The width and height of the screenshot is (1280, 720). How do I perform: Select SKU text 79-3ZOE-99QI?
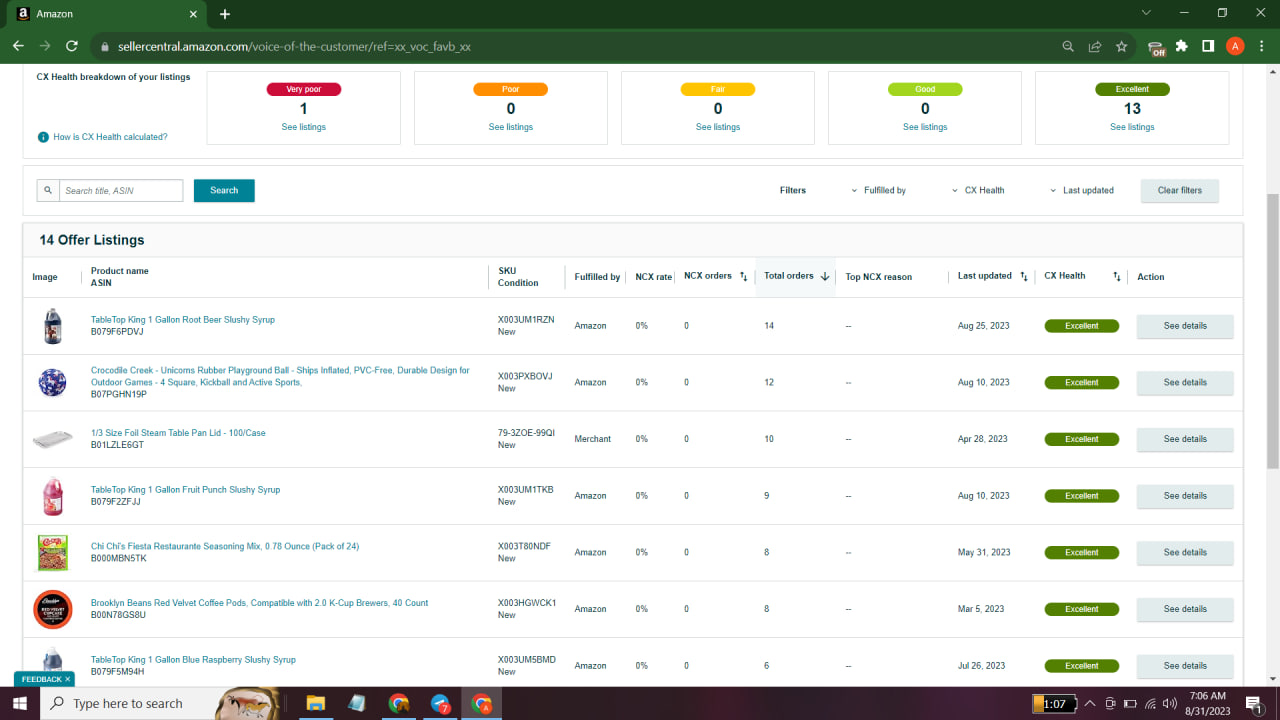tap(526, 433)
